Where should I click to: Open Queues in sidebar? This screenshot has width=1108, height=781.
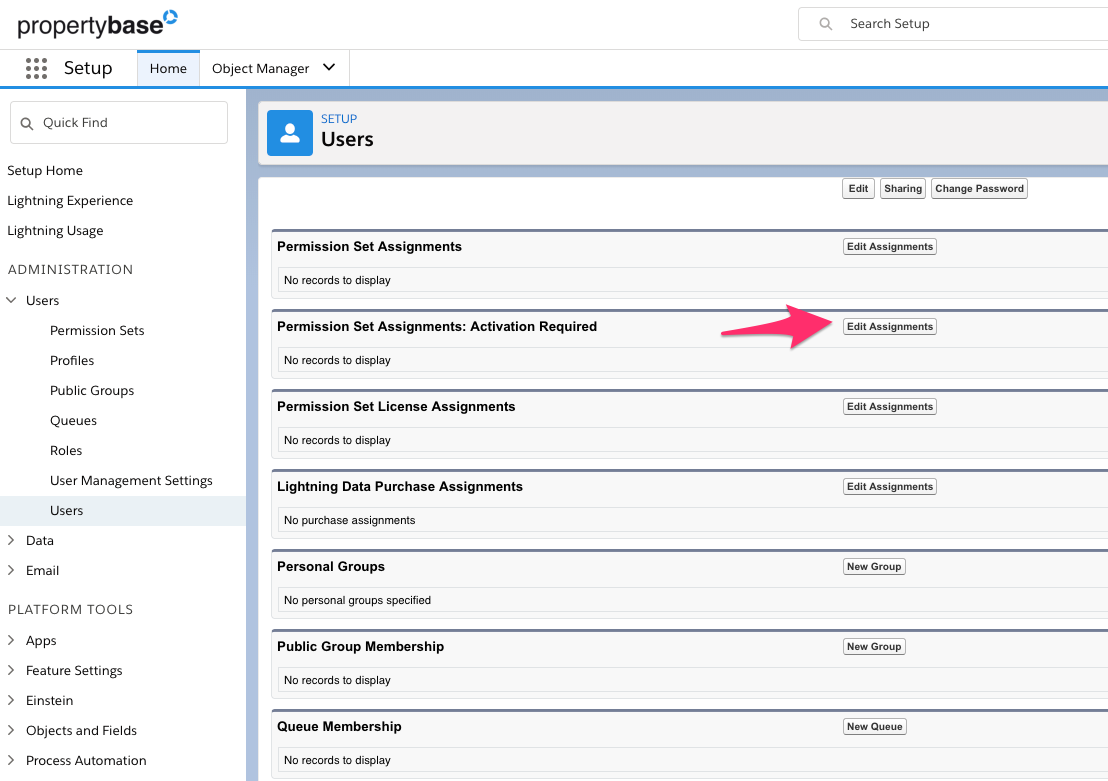coord(73,421)
